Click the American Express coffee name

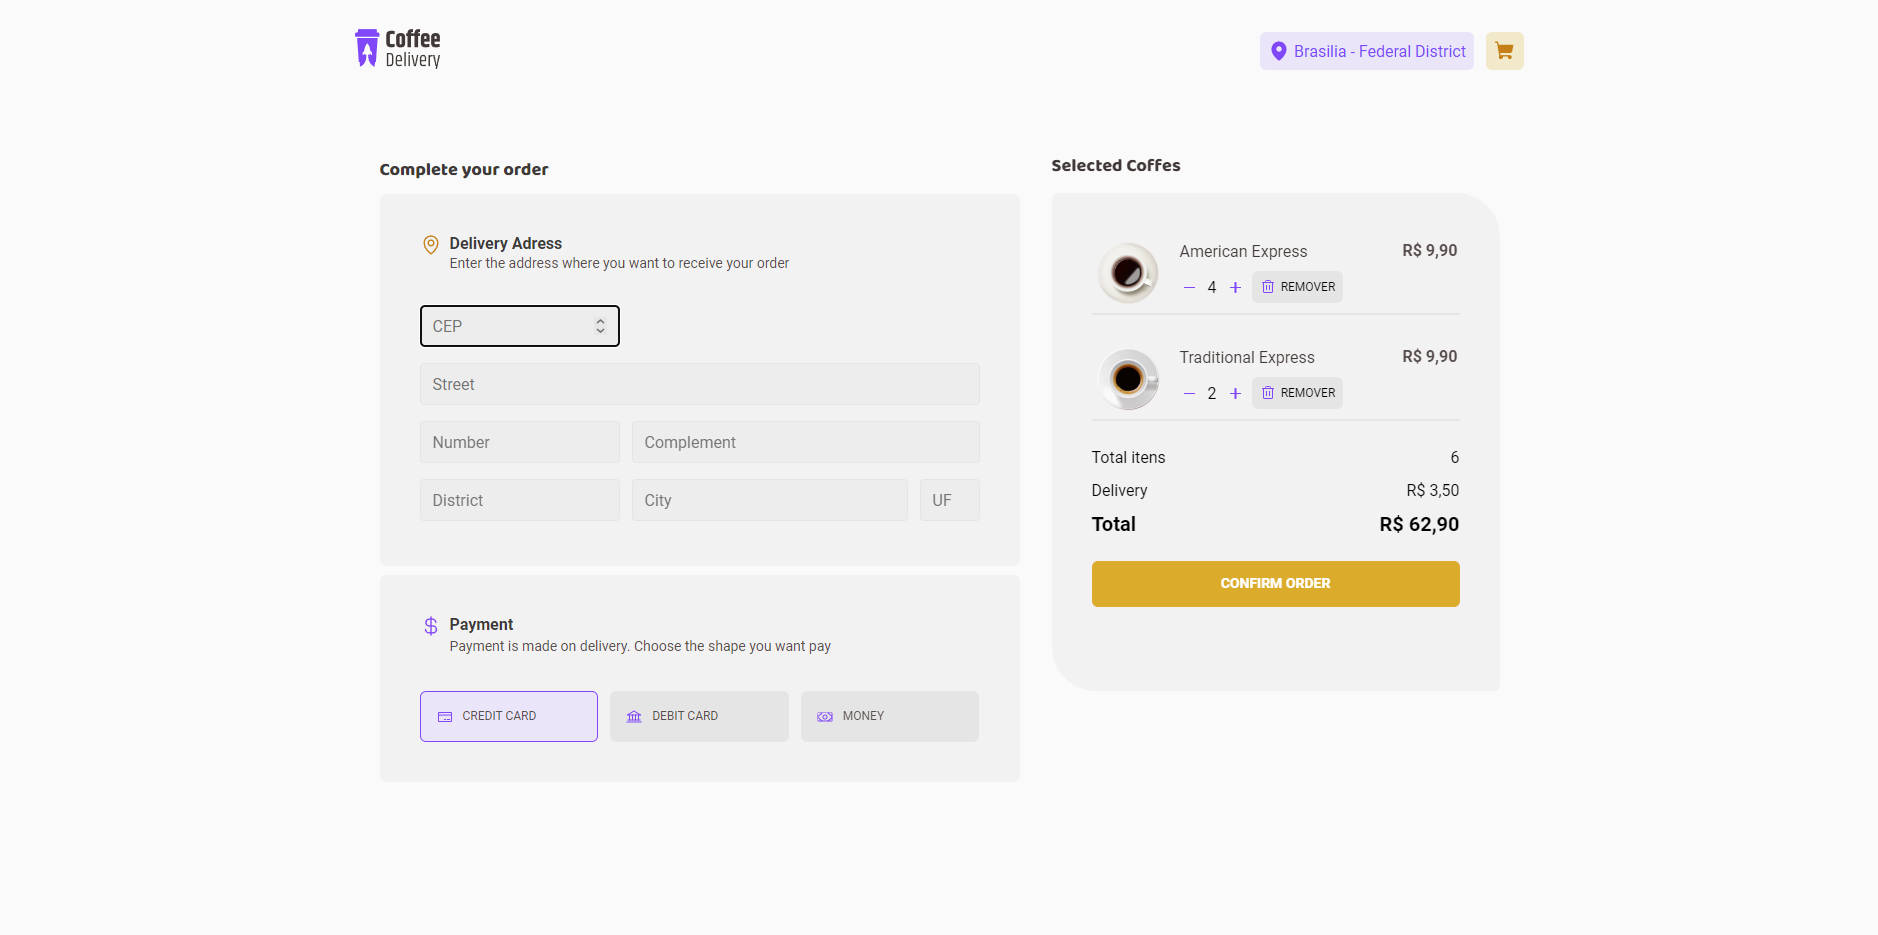pos(1243,251)
